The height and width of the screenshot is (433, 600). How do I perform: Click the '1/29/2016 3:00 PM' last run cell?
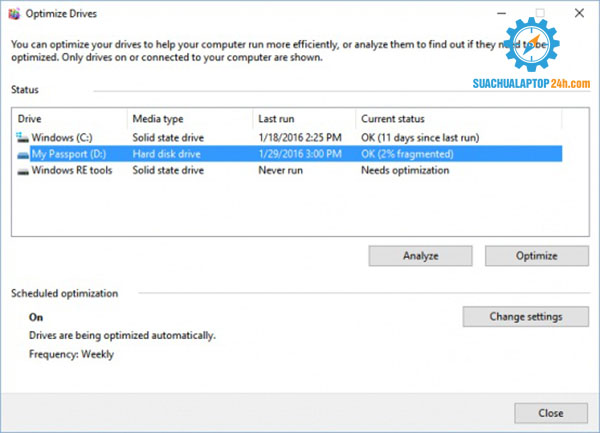pyautogui.click(x=300, y=154)
